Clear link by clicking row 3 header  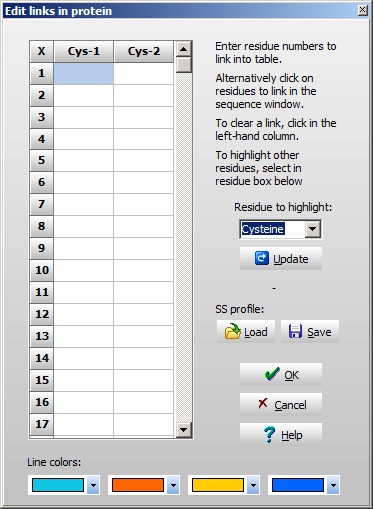click(41, 117)
